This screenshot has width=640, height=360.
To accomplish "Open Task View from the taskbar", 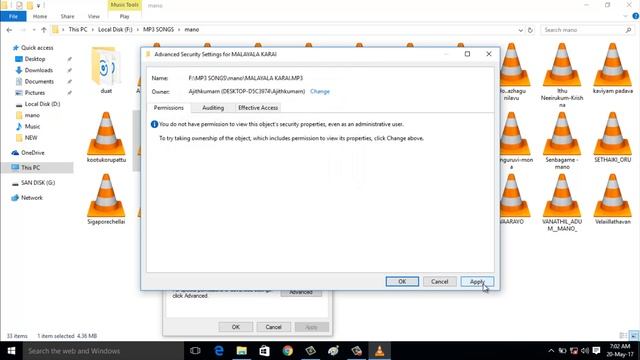I will point(195,351).
